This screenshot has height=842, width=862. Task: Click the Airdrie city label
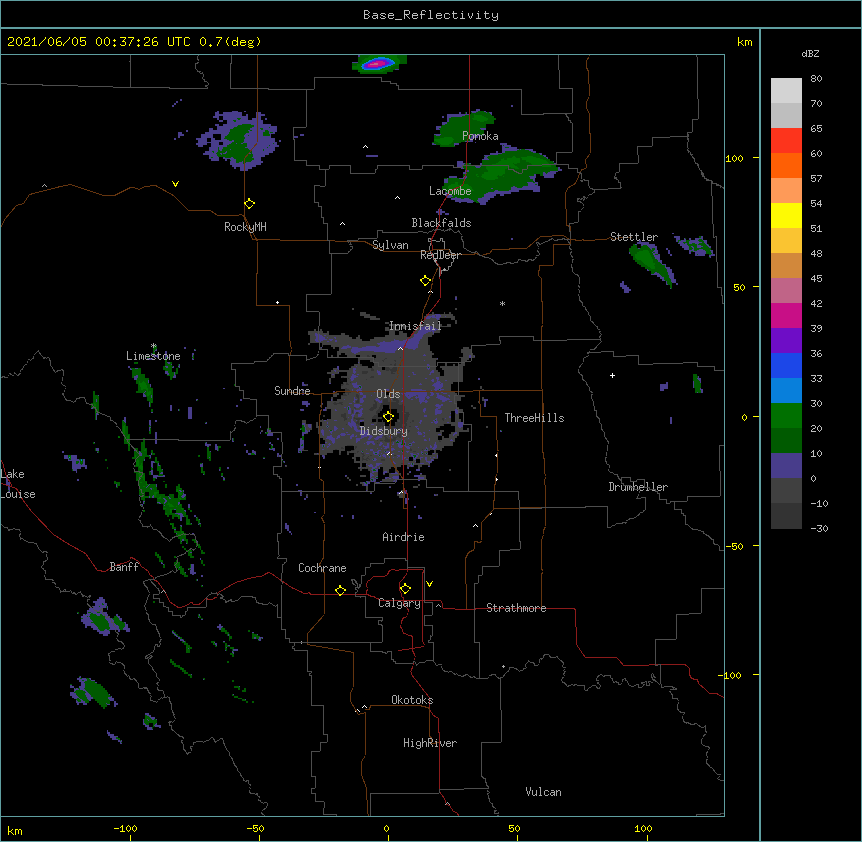coord(404,537)
